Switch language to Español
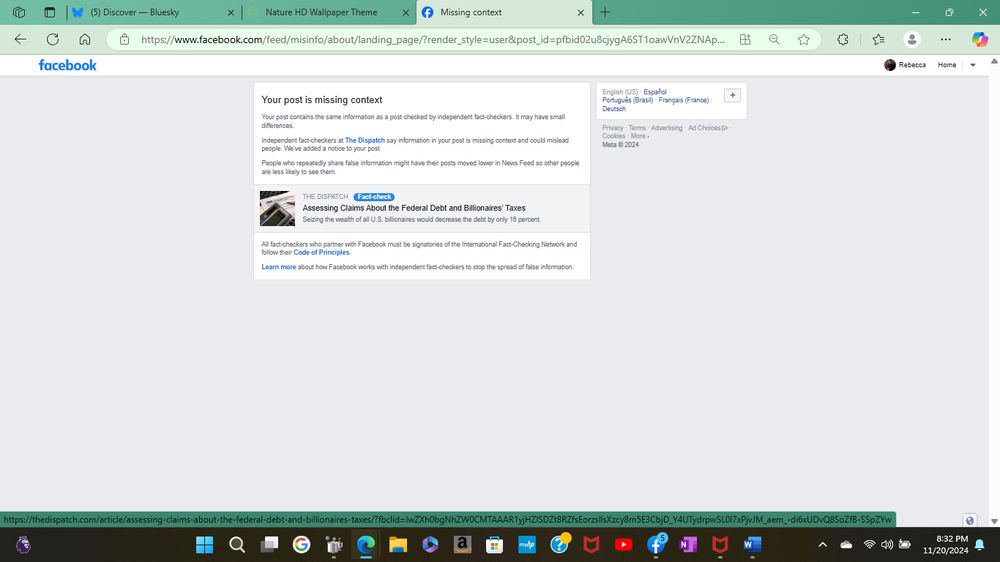The image size is (1000, 562). pyautogui.click(x=655, y=92)
